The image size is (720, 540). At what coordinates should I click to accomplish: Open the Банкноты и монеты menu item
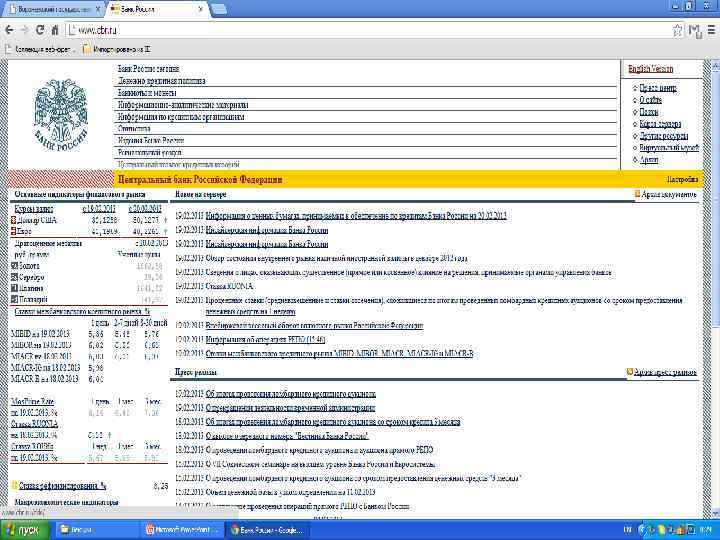(x=147, y=93)
